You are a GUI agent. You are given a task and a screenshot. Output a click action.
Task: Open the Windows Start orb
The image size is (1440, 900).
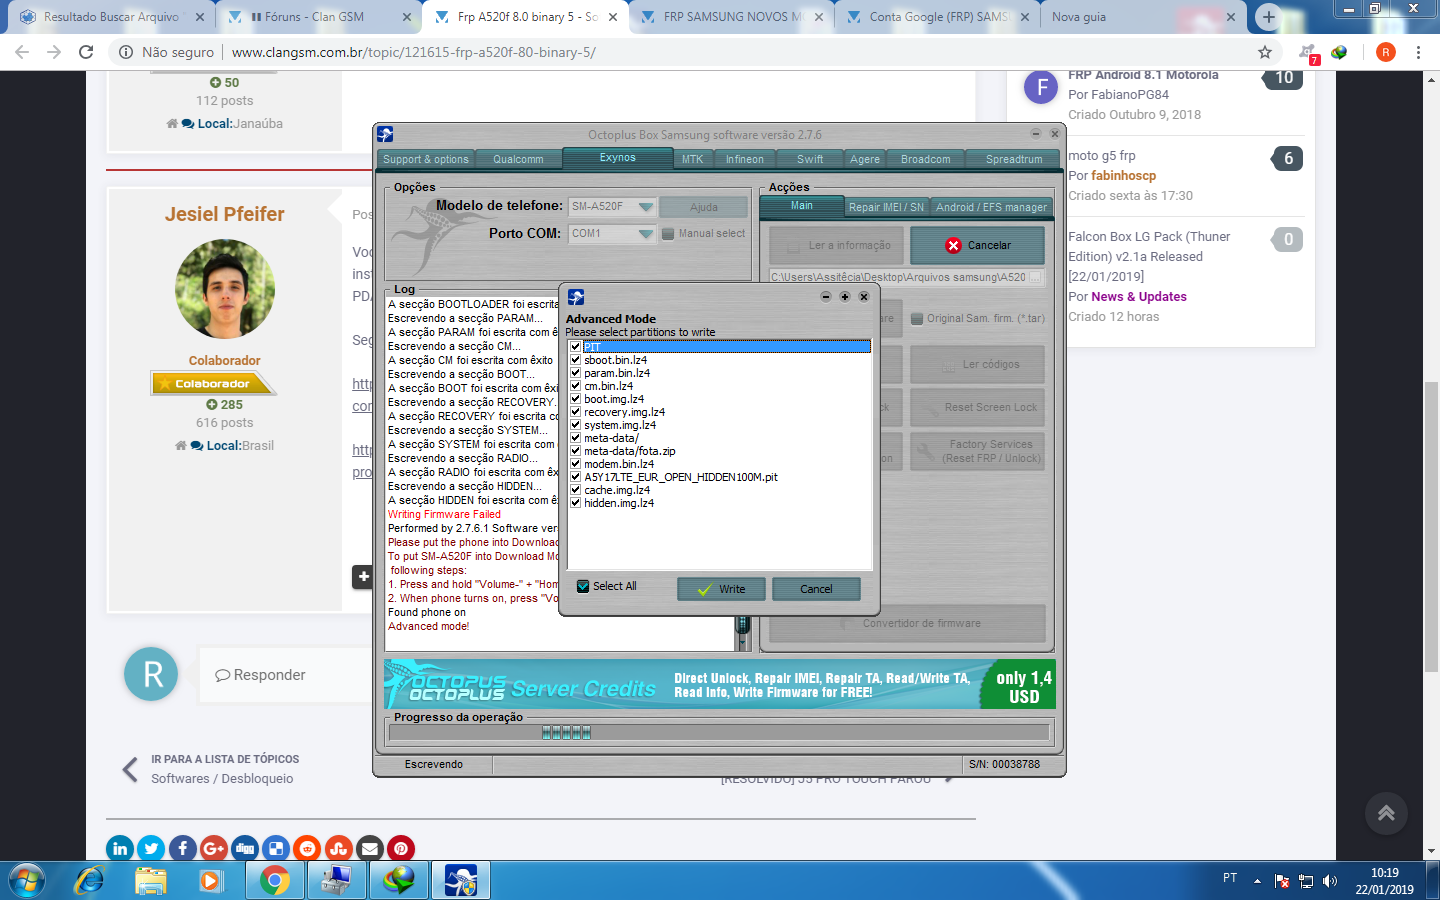(x=27, y=880)
